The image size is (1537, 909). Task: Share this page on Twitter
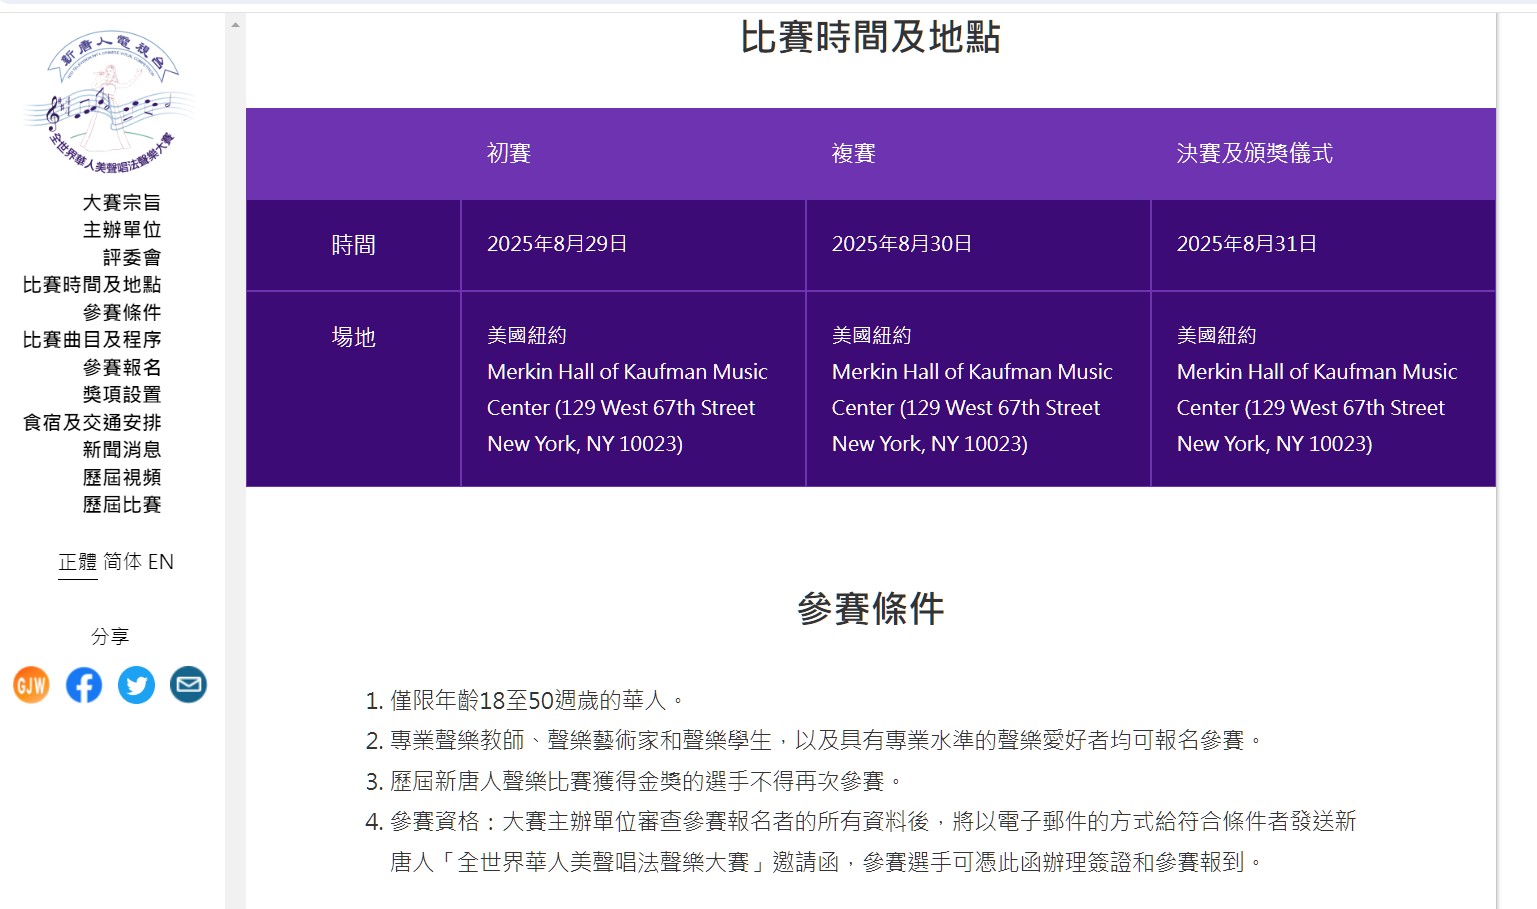pyautogui.click(x=136, y=685)
